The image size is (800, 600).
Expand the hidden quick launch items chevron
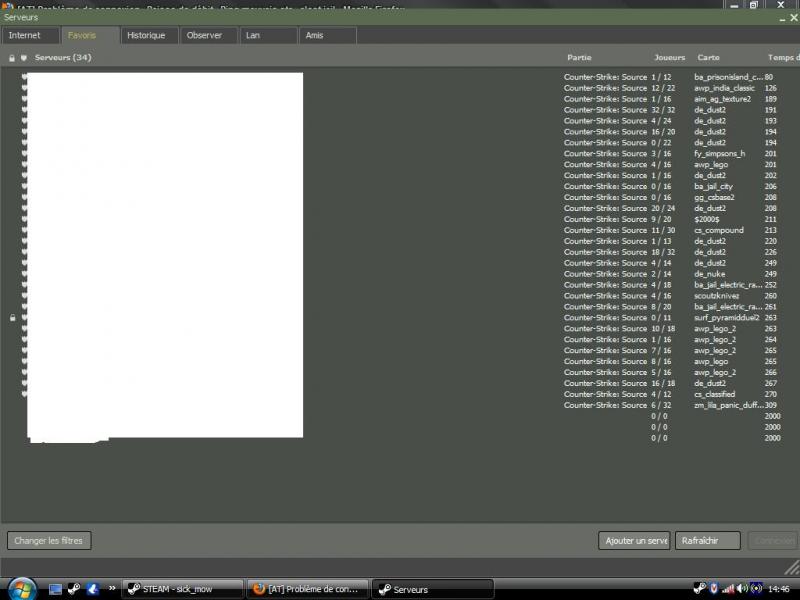click(x=112, y=589)
